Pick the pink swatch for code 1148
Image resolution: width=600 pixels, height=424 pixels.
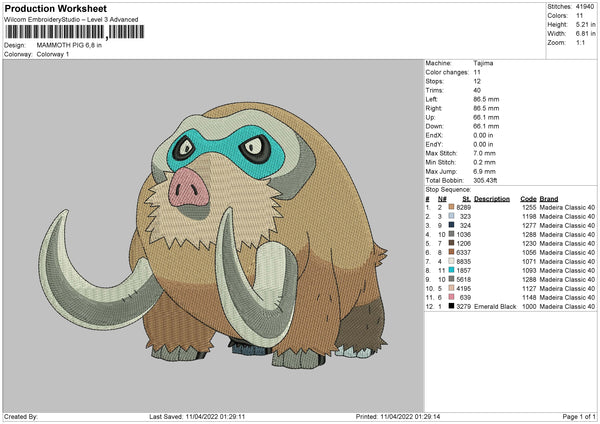click(x=452, y=297)
